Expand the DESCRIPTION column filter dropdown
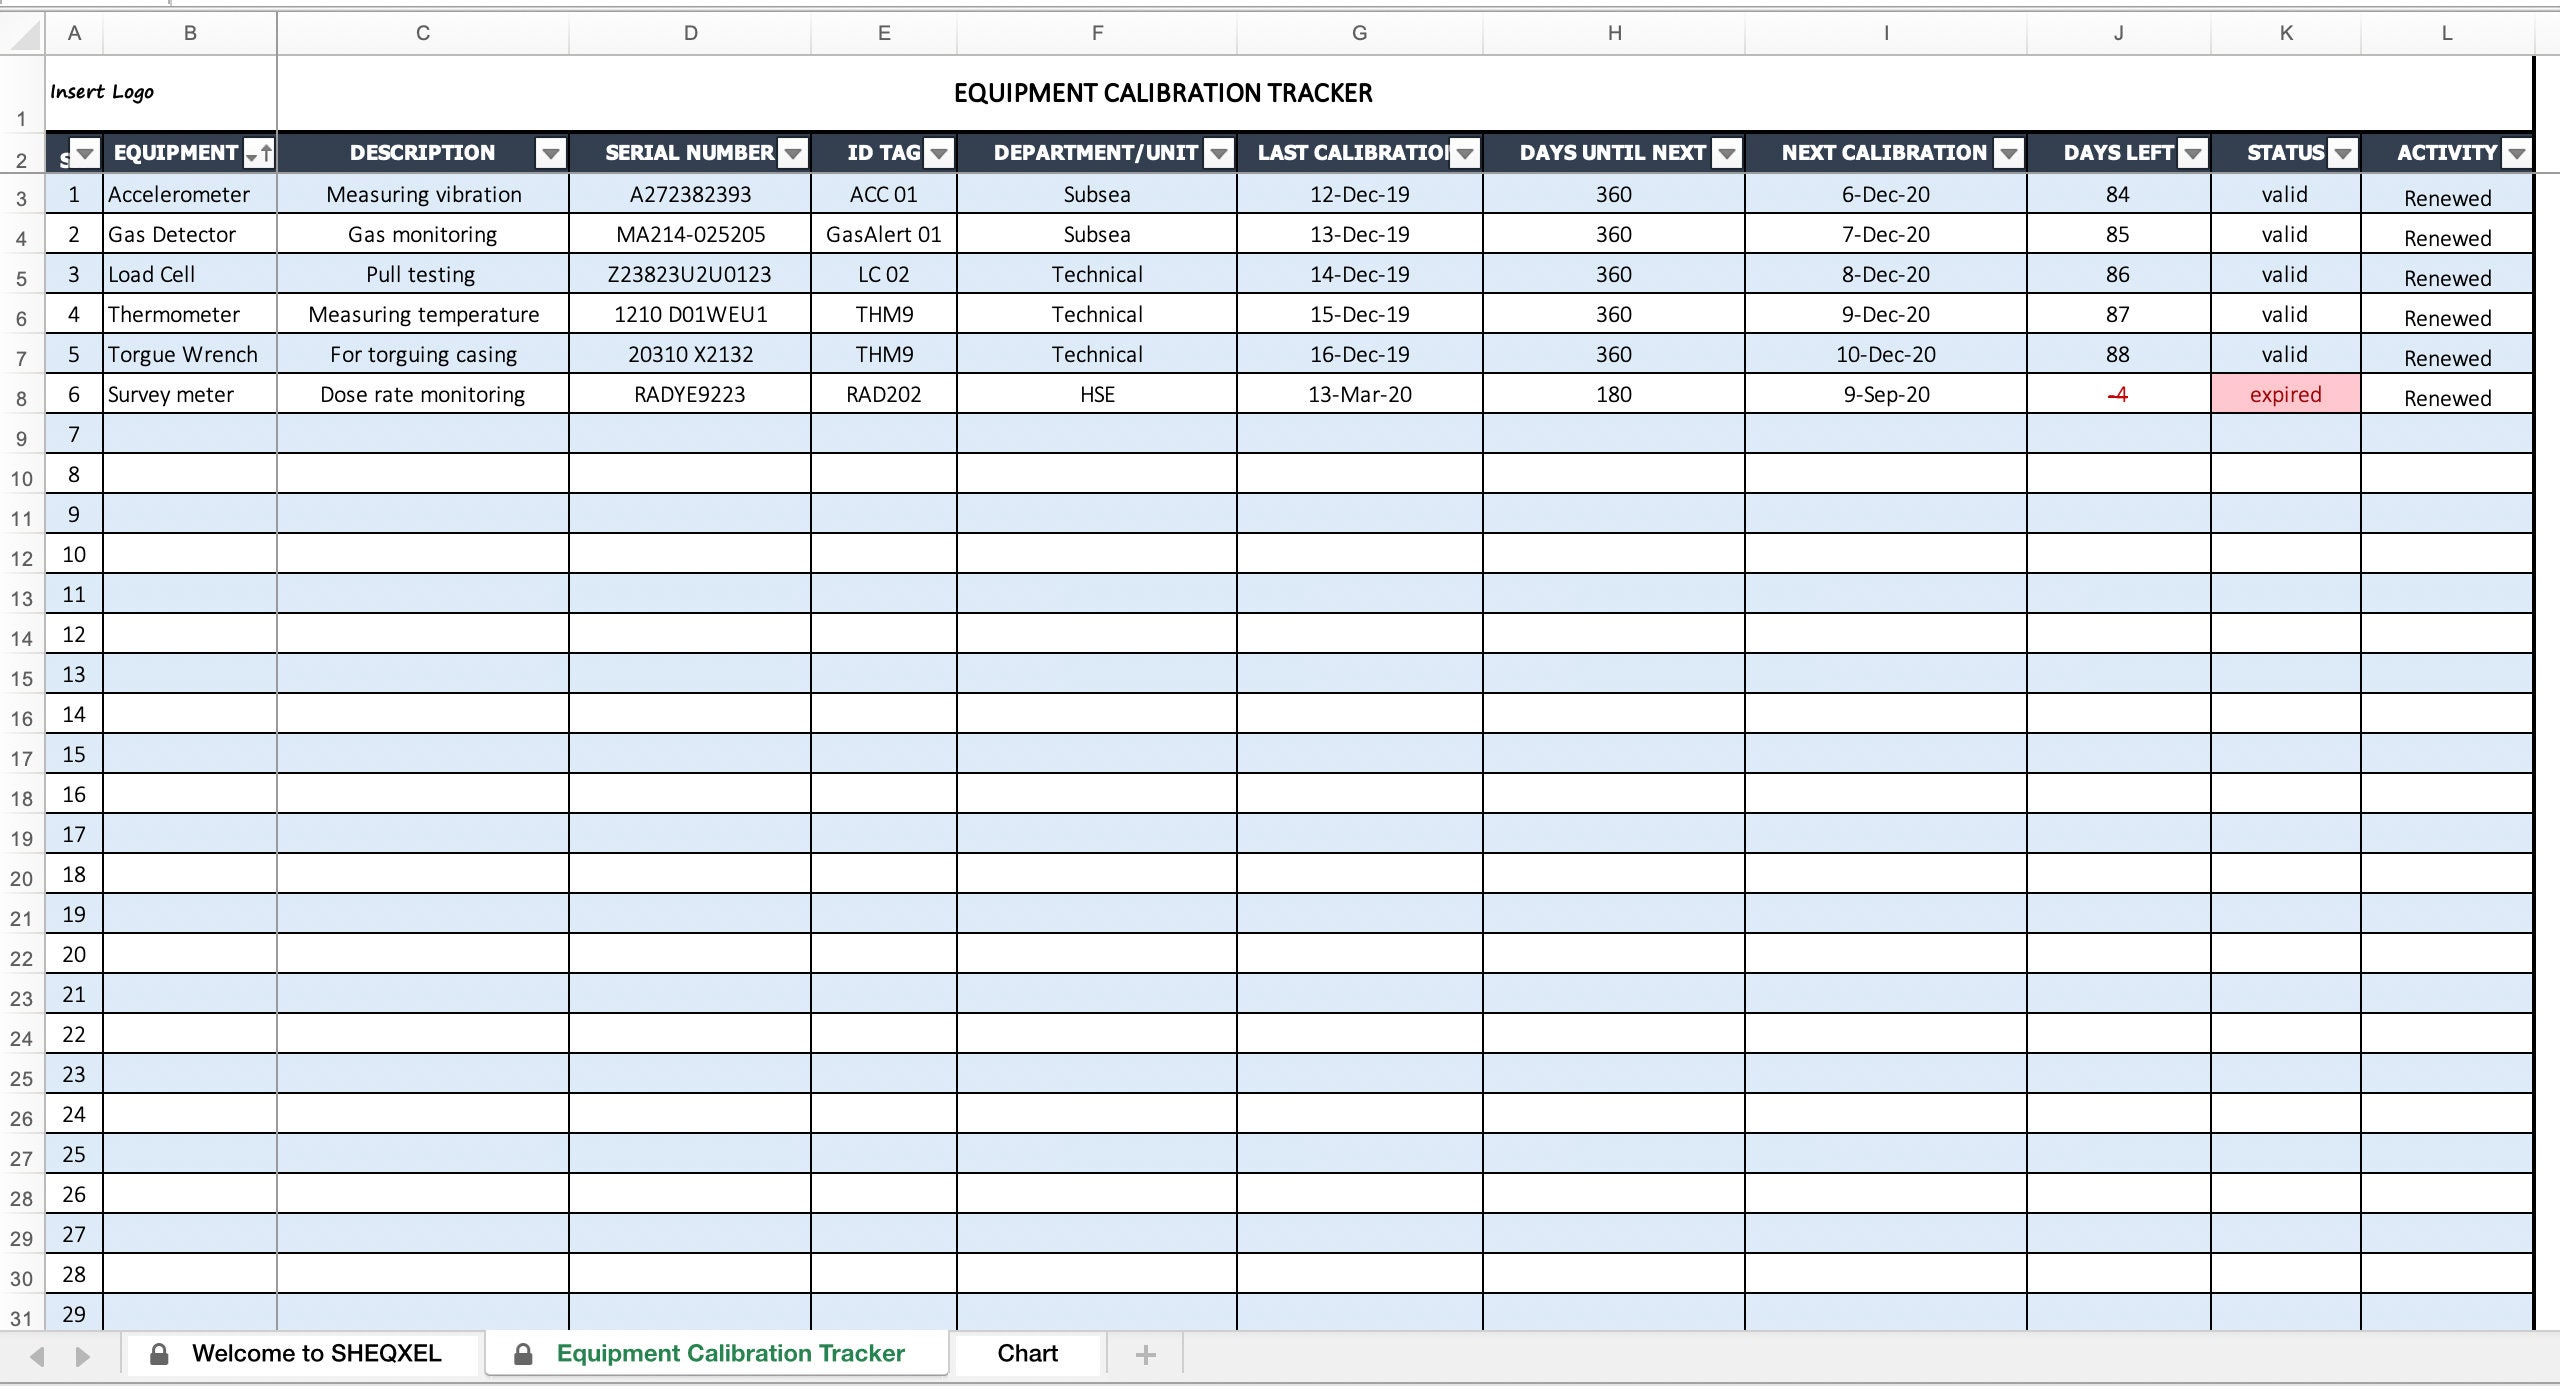This screenshot has width=2560, height=1386. click(549, 153)
